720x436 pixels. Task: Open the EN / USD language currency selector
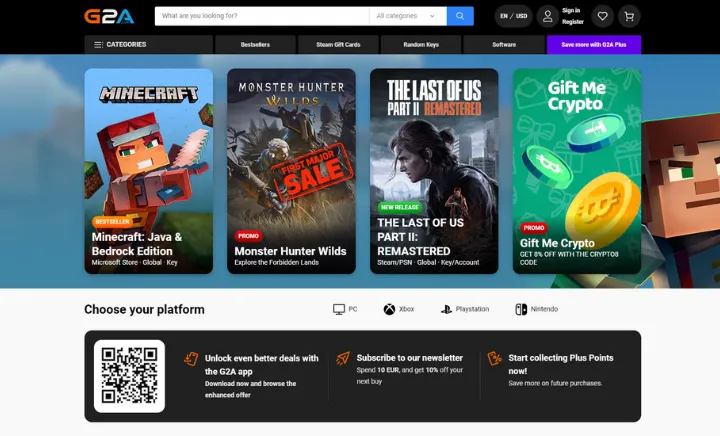[513, 16]
